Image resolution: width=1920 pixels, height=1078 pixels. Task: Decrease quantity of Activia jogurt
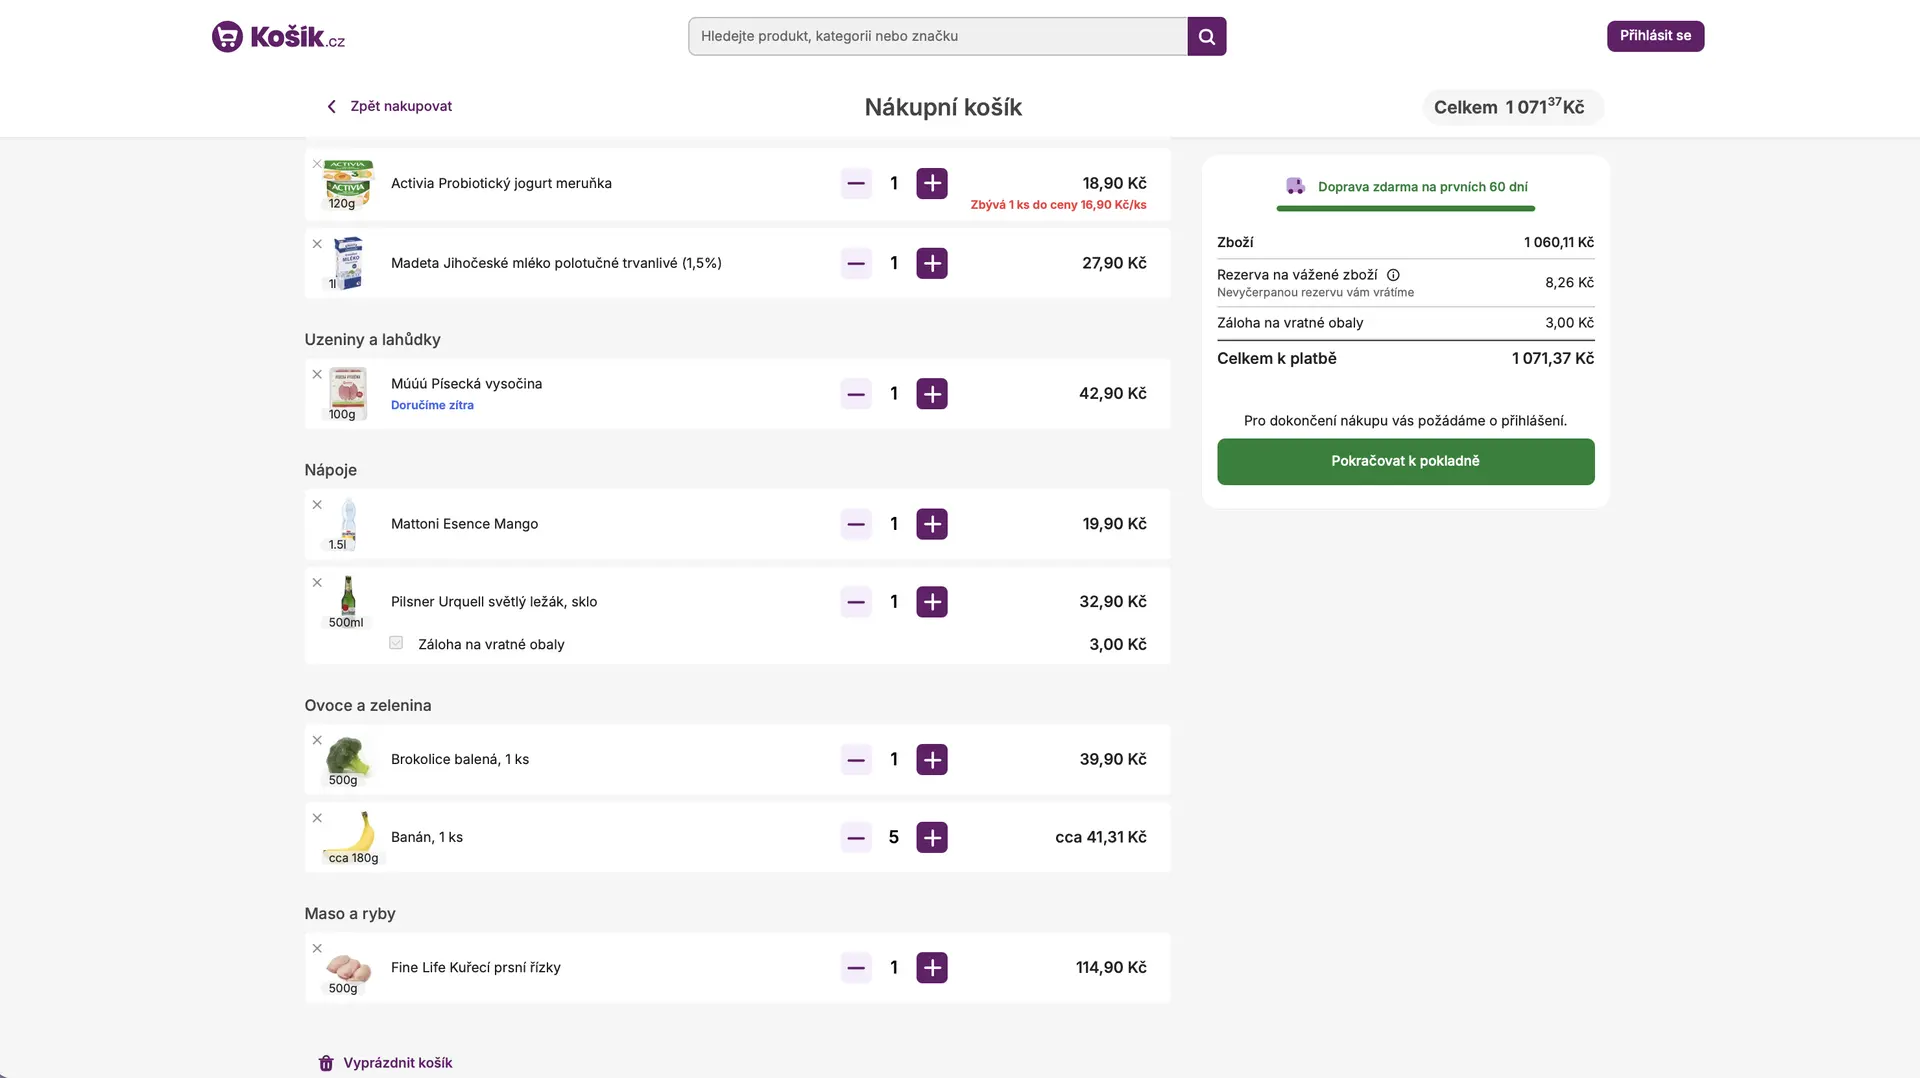(856, 183)
